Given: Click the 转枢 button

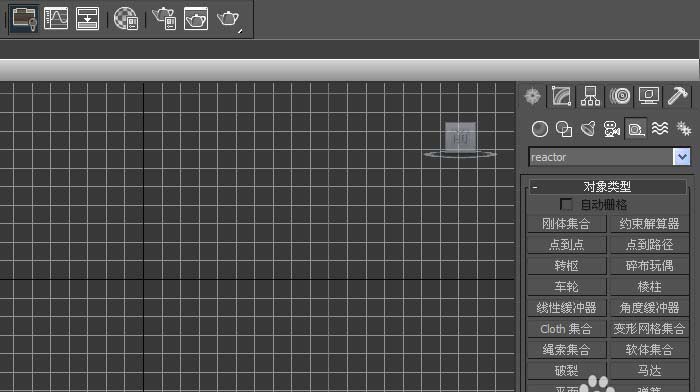Looking at the screenshot, I should (566, 266).
